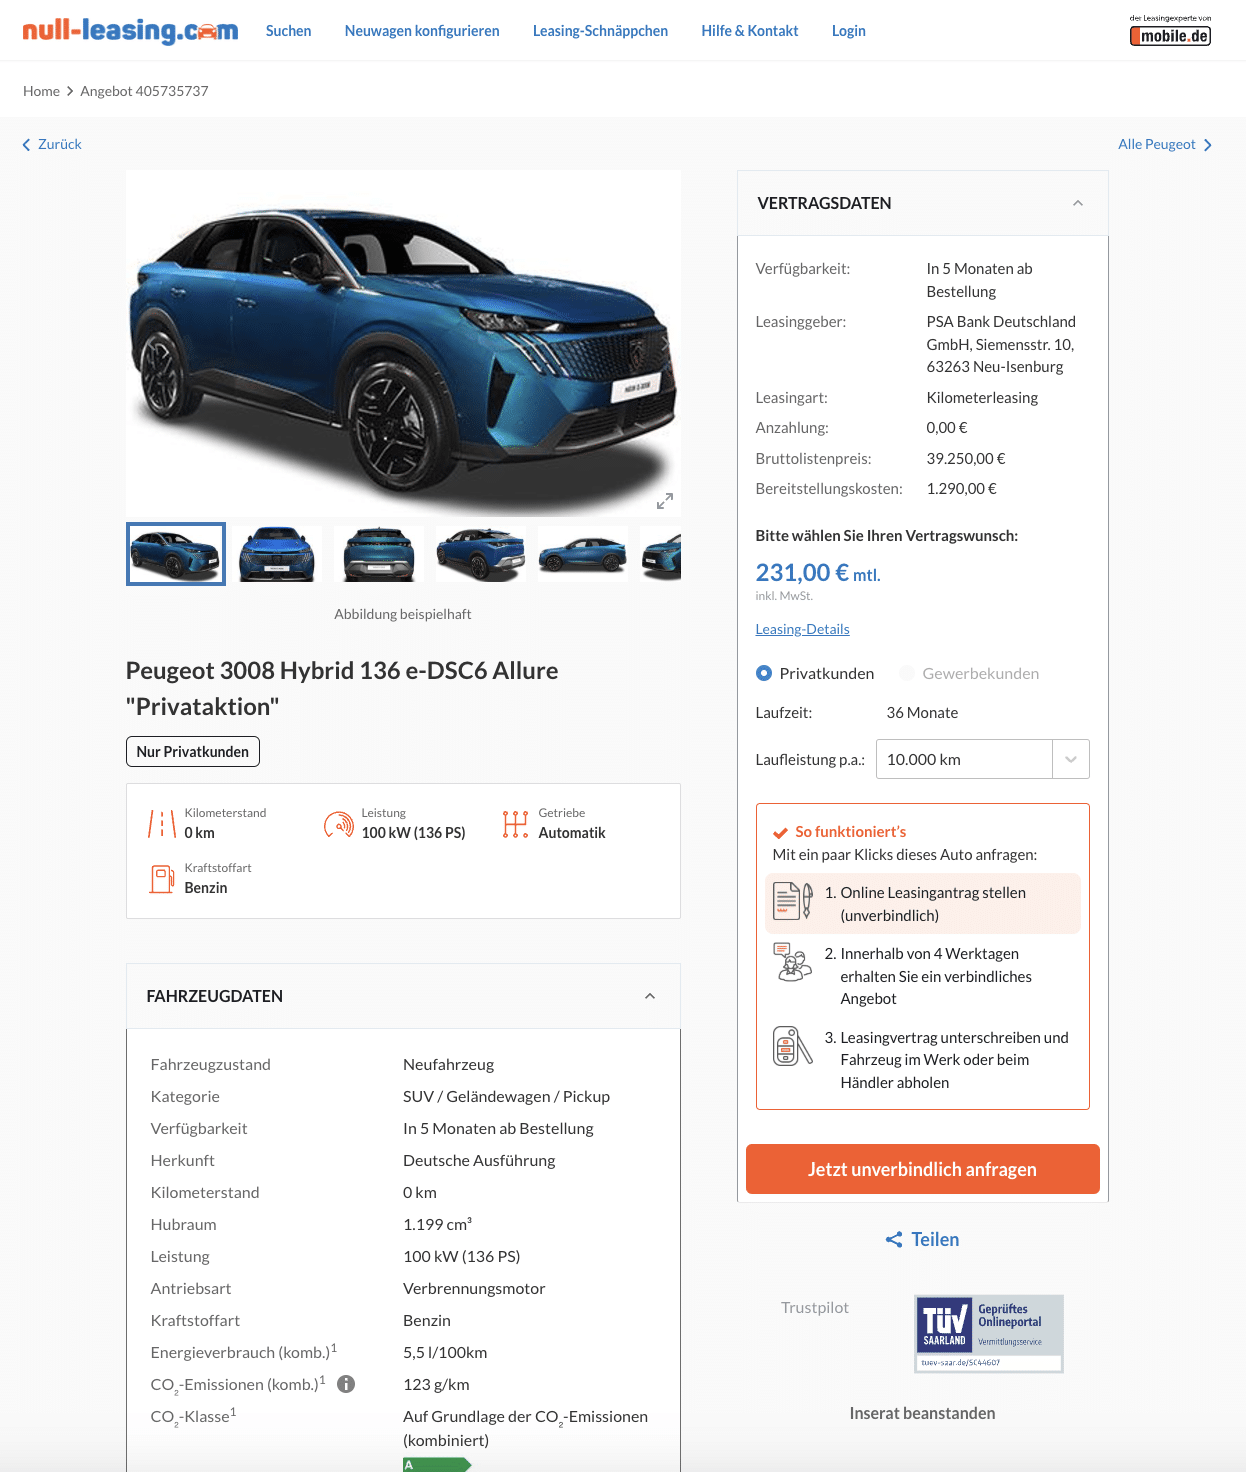Click the mobile.de logo

coord(1170,31)
